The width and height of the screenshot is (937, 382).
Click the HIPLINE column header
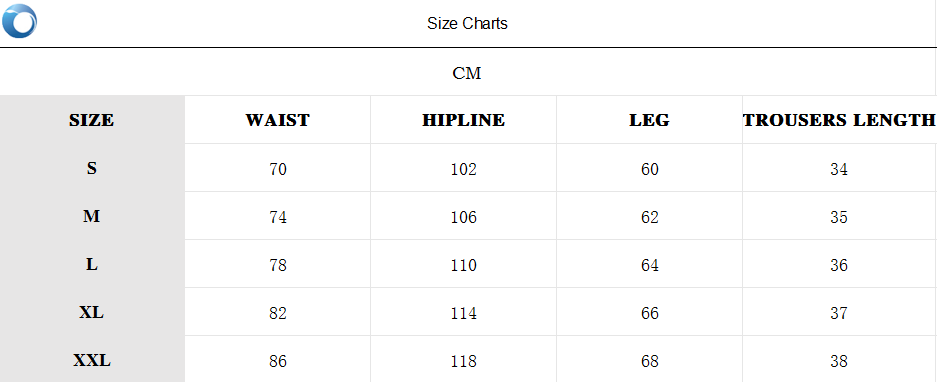464,120
